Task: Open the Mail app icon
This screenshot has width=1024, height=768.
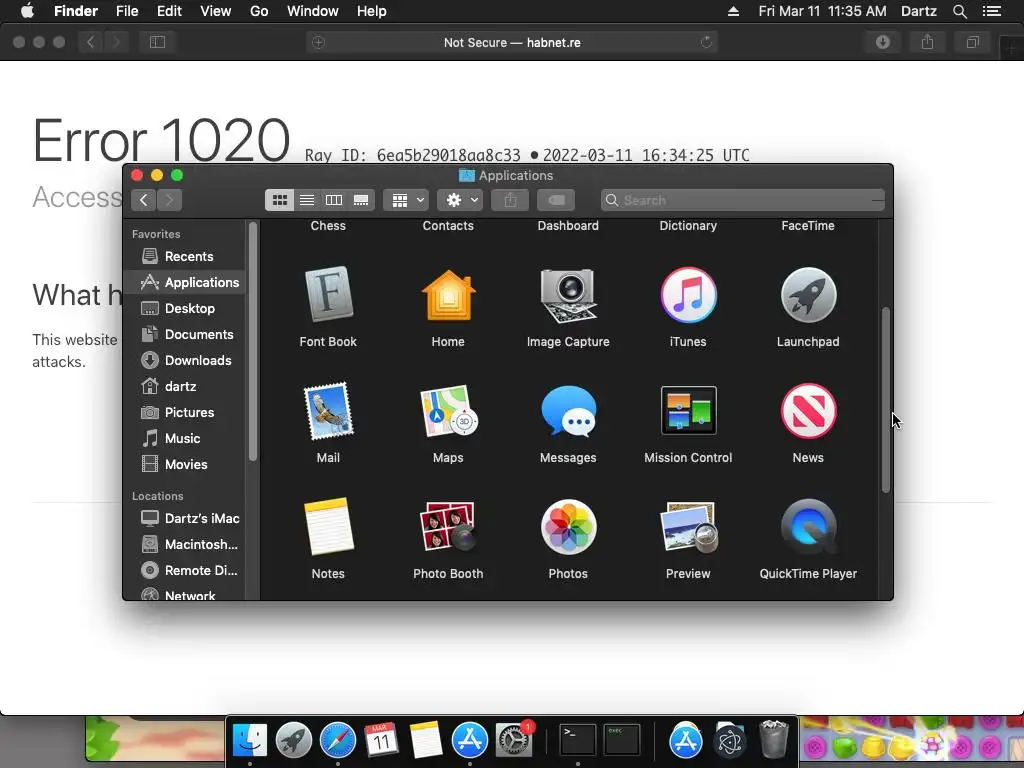Action: pos(328,411)
